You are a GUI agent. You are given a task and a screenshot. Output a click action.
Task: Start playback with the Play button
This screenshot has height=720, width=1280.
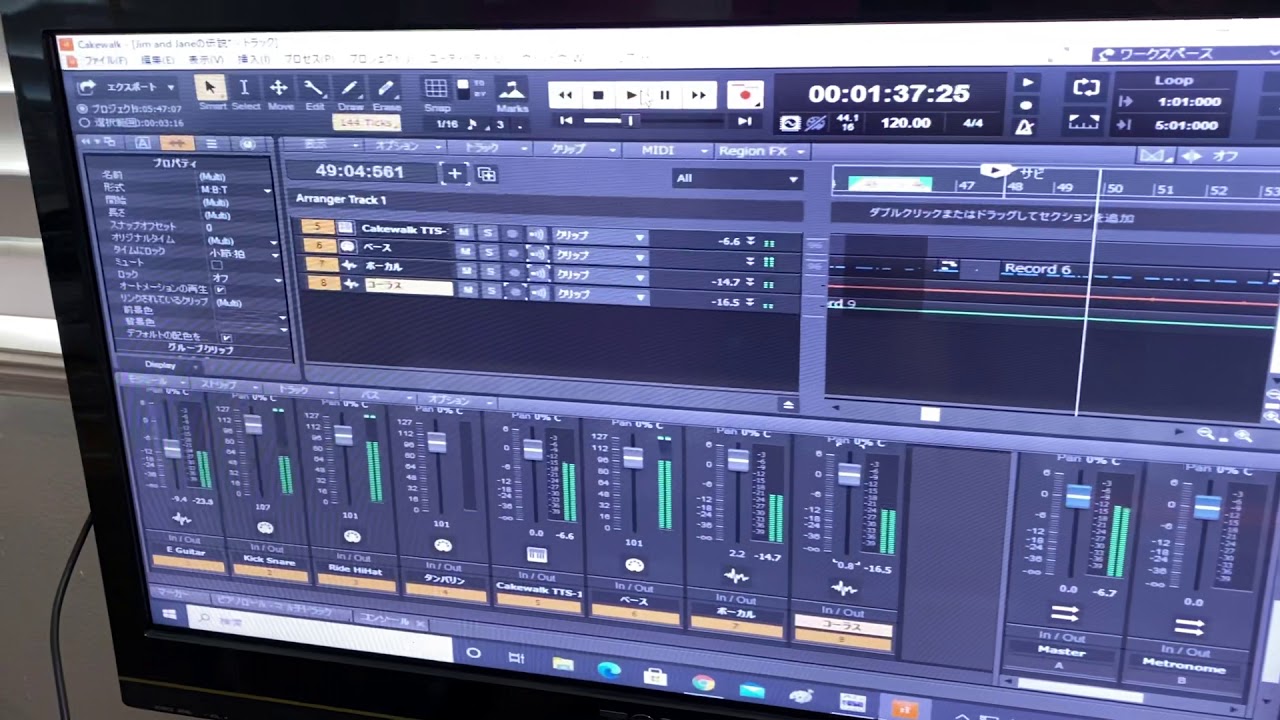632,95
